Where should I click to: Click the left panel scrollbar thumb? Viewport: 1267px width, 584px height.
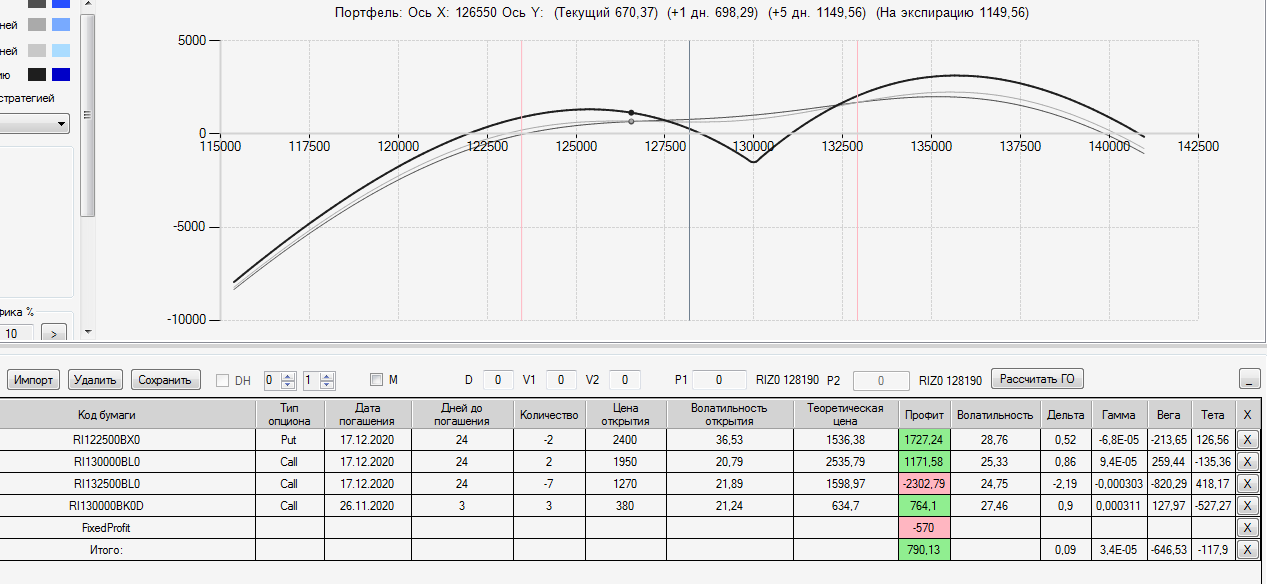(x=88, y=115)
